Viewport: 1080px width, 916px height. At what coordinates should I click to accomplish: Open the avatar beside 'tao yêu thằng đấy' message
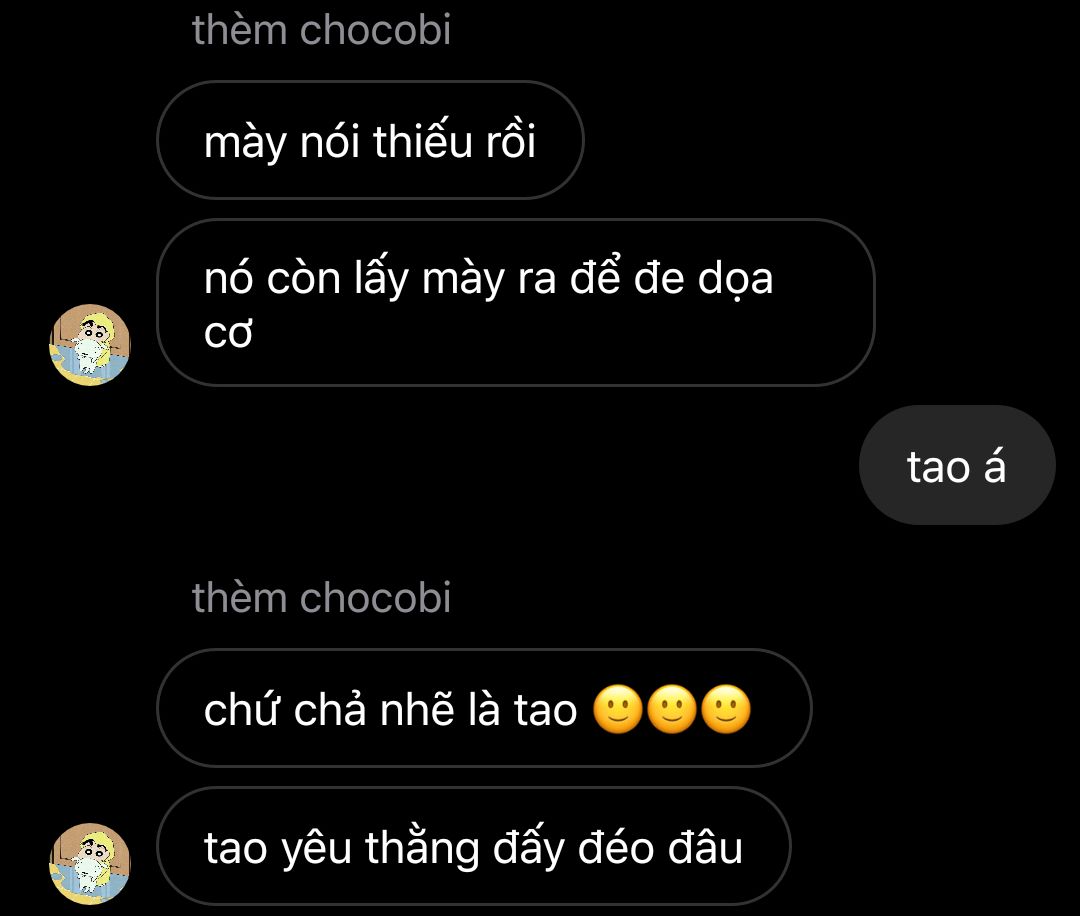(x=90, y=864)
